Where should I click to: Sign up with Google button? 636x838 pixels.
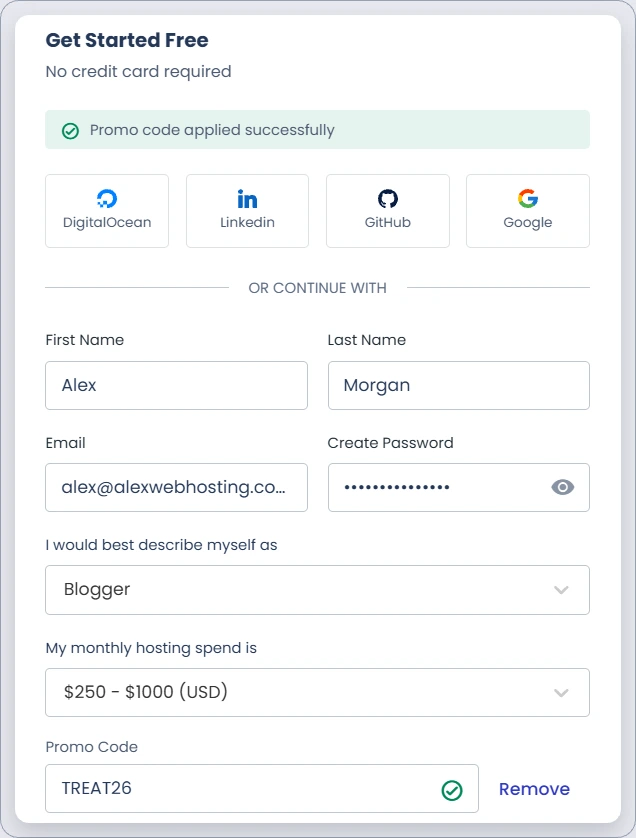pyautogui.click(x=528, y=211)
